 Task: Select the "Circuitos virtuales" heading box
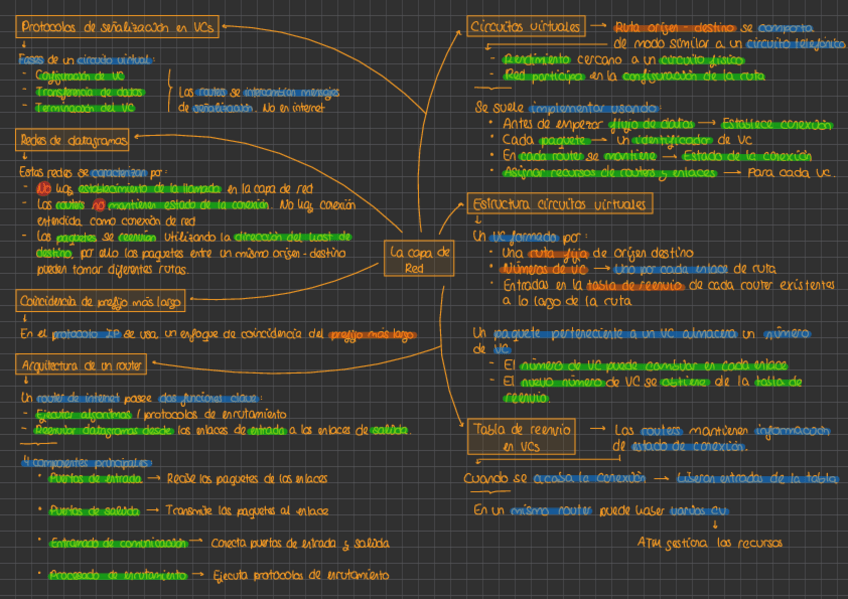click(525, 26)
